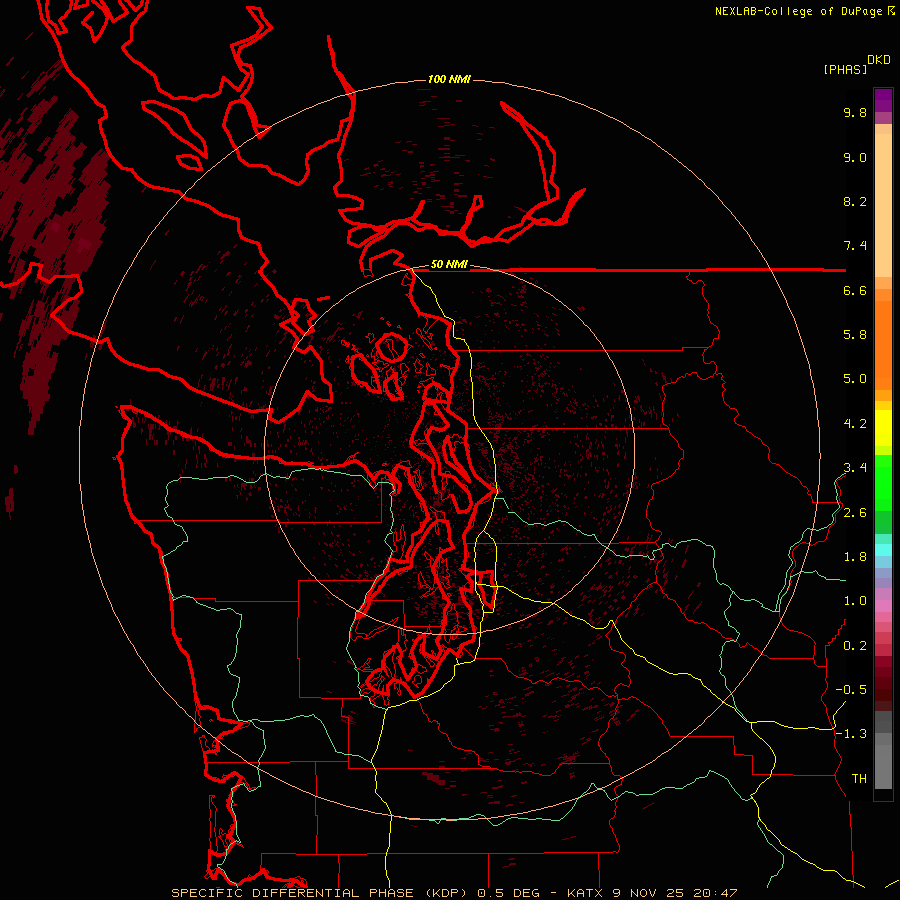Select the gray color band beside TH

click(x=883, y=767)
